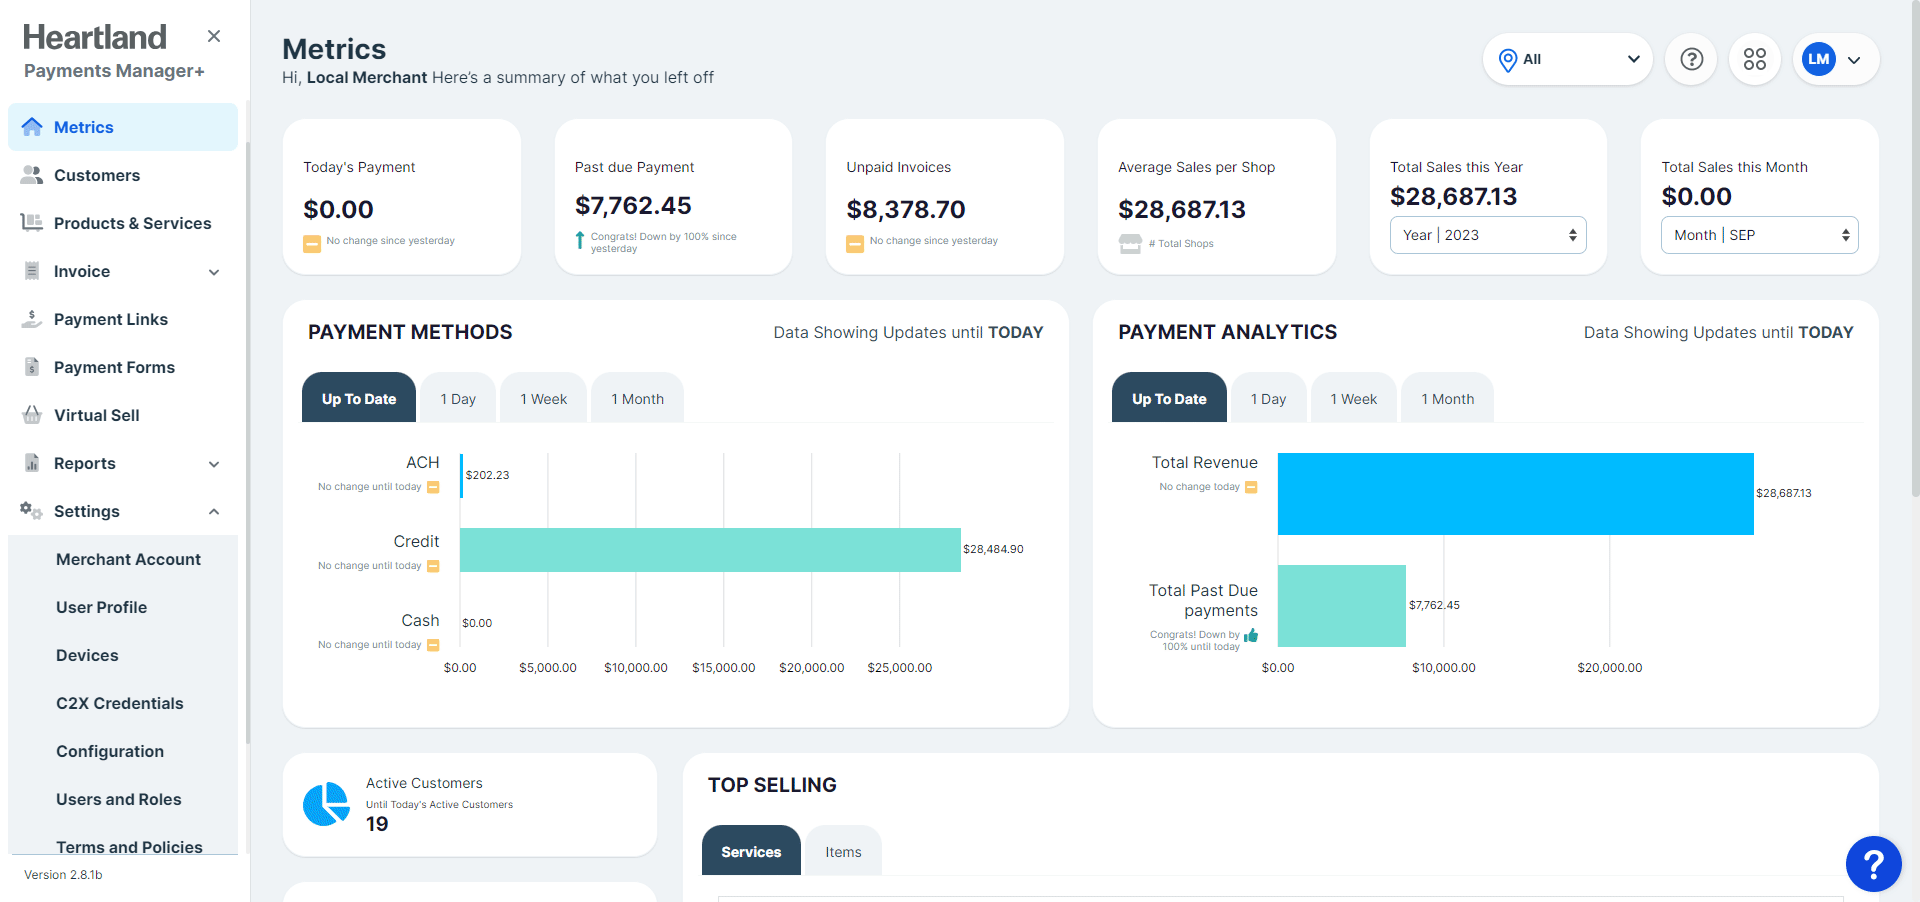The height and width of the screenshot is (902, 1920).
Task: Open C2X Credentials page
Action: [x=120, y=703]
